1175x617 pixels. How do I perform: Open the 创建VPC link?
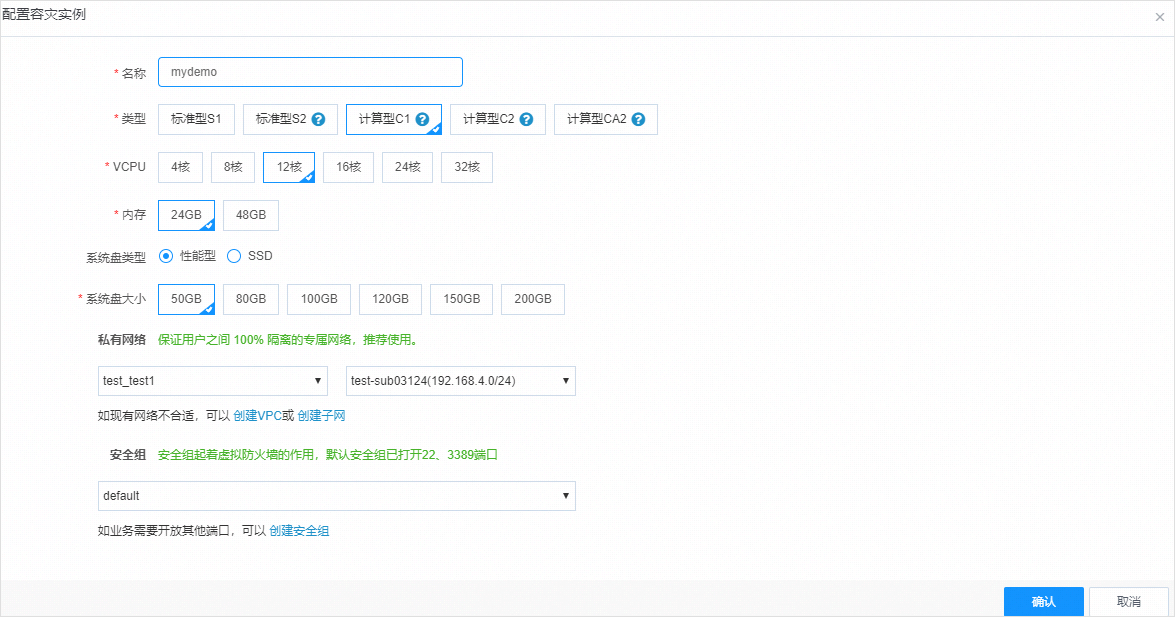coord(255,414)
